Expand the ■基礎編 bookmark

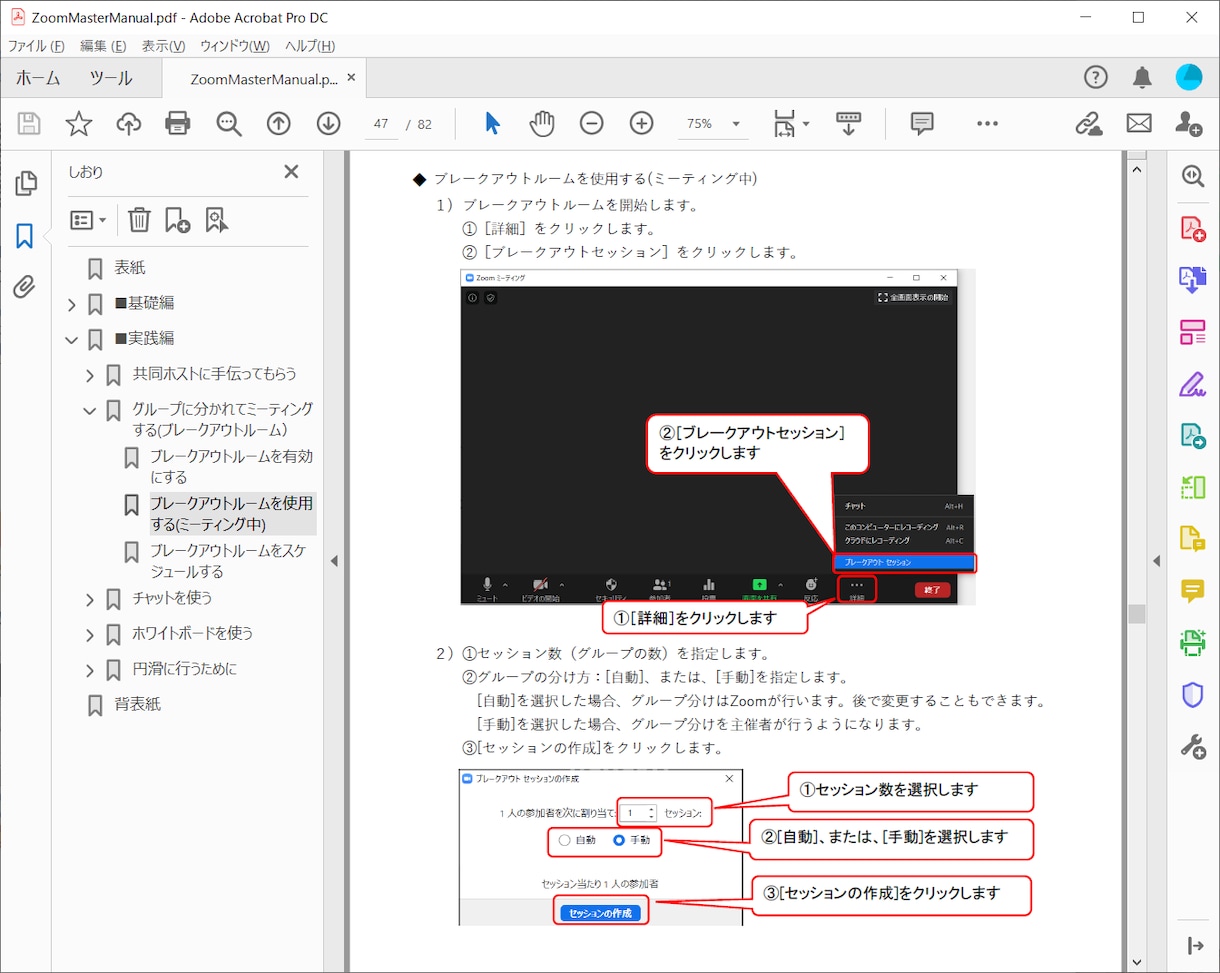tap(71, 303)
